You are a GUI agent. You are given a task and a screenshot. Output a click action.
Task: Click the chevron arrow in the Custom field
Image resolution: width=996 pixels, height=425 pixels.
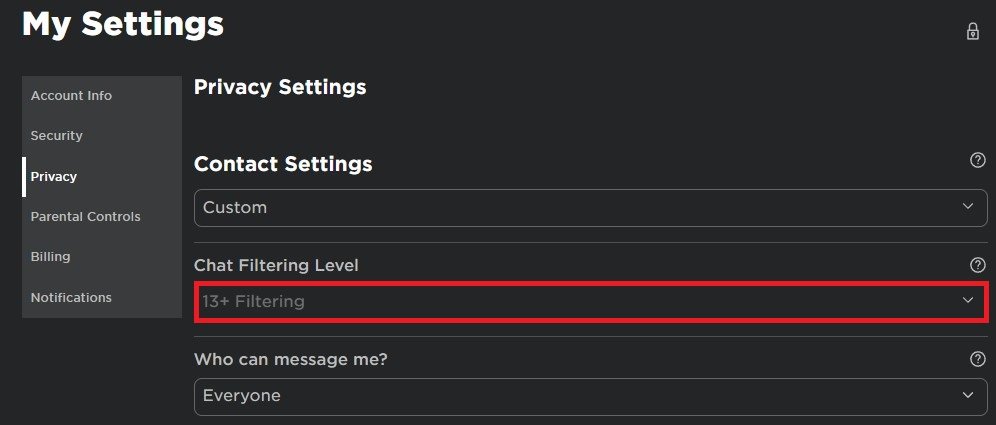point(967,207)
